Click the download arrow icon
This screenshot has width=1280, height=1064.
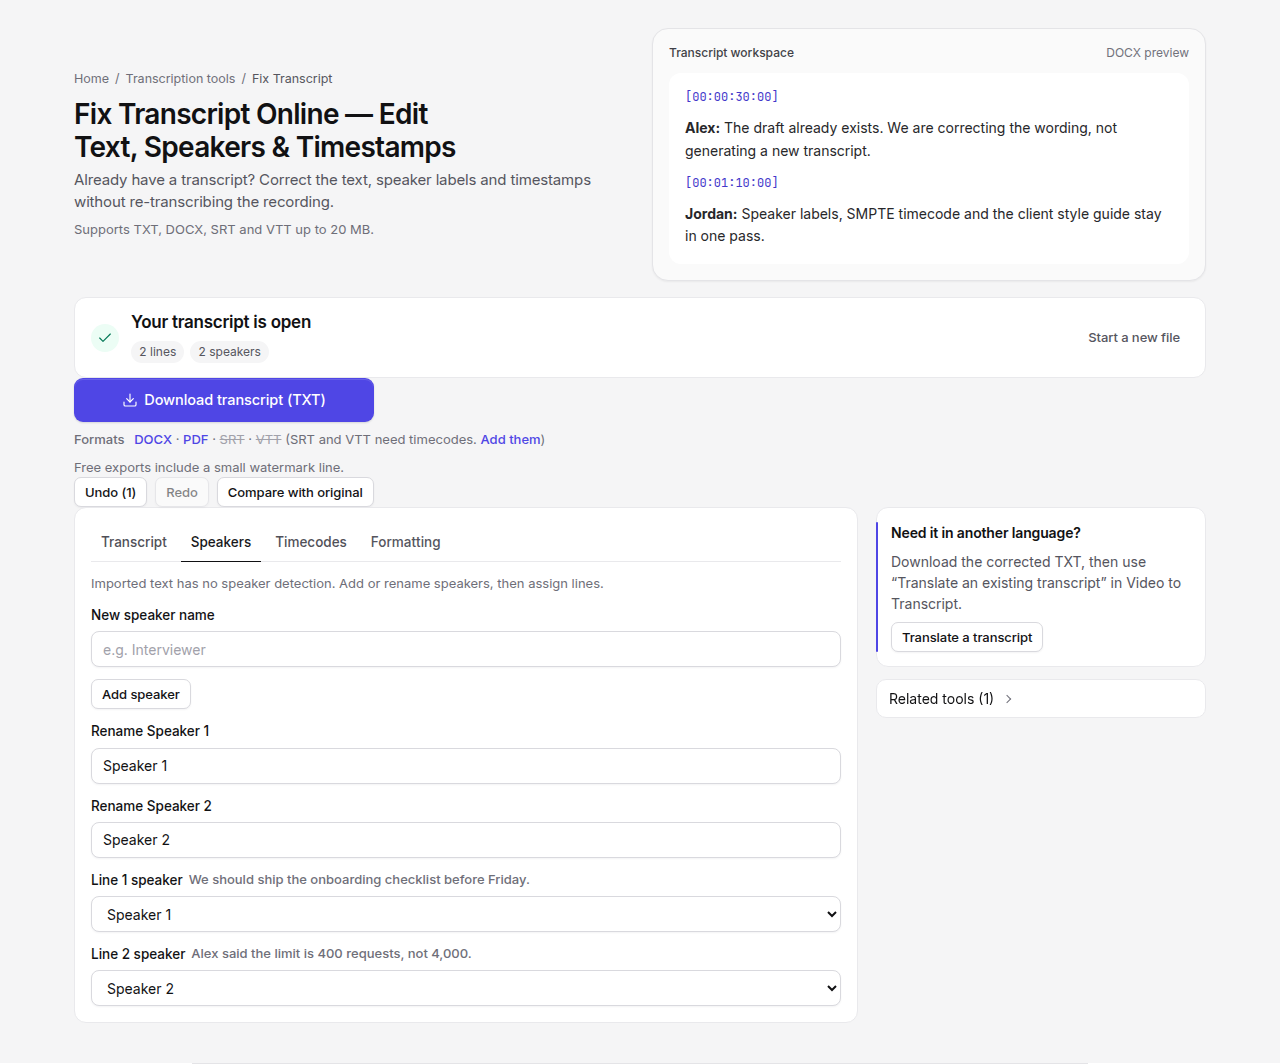tap(130, 400)
